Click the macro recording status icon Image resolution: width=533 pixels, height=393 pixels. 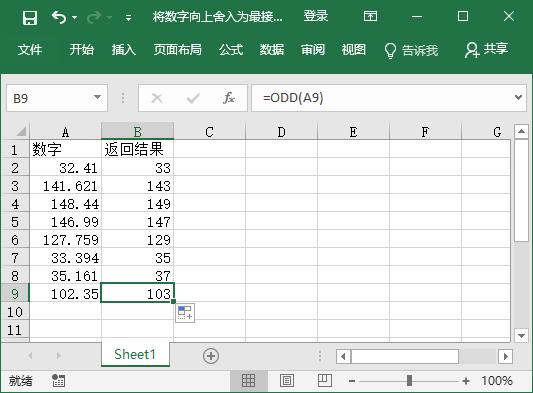point(58,380)
